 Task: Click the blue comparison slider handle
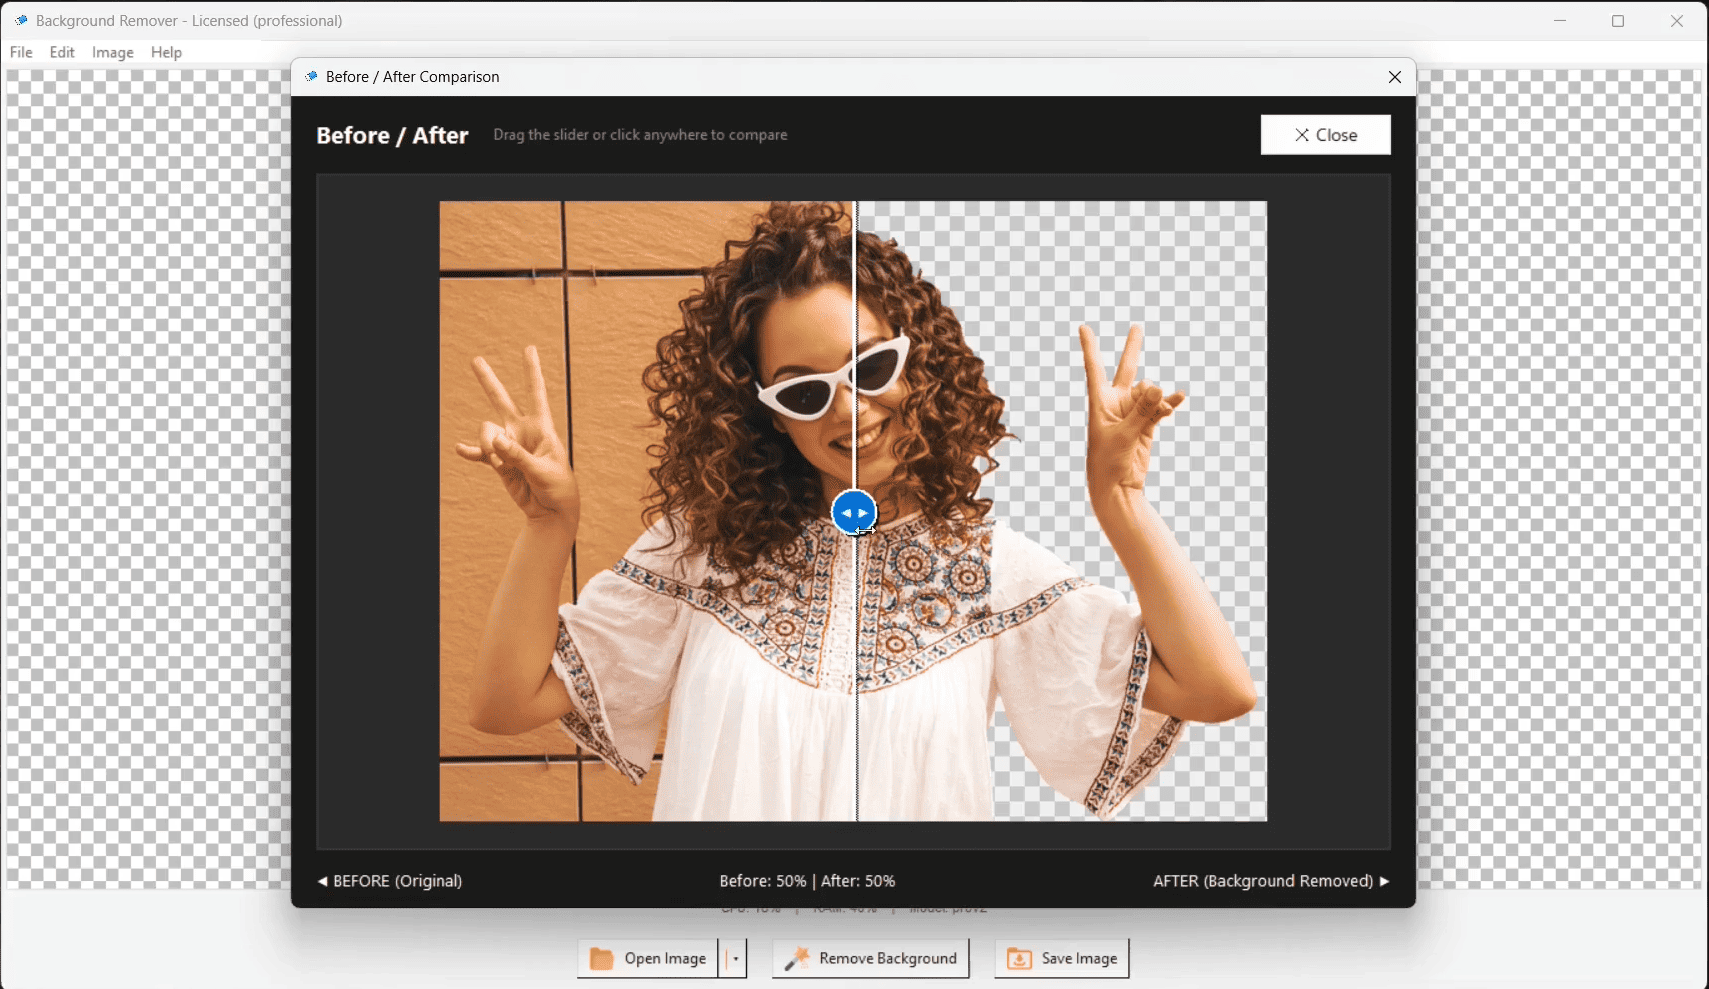pyautogui.click(x=854, y=513)
